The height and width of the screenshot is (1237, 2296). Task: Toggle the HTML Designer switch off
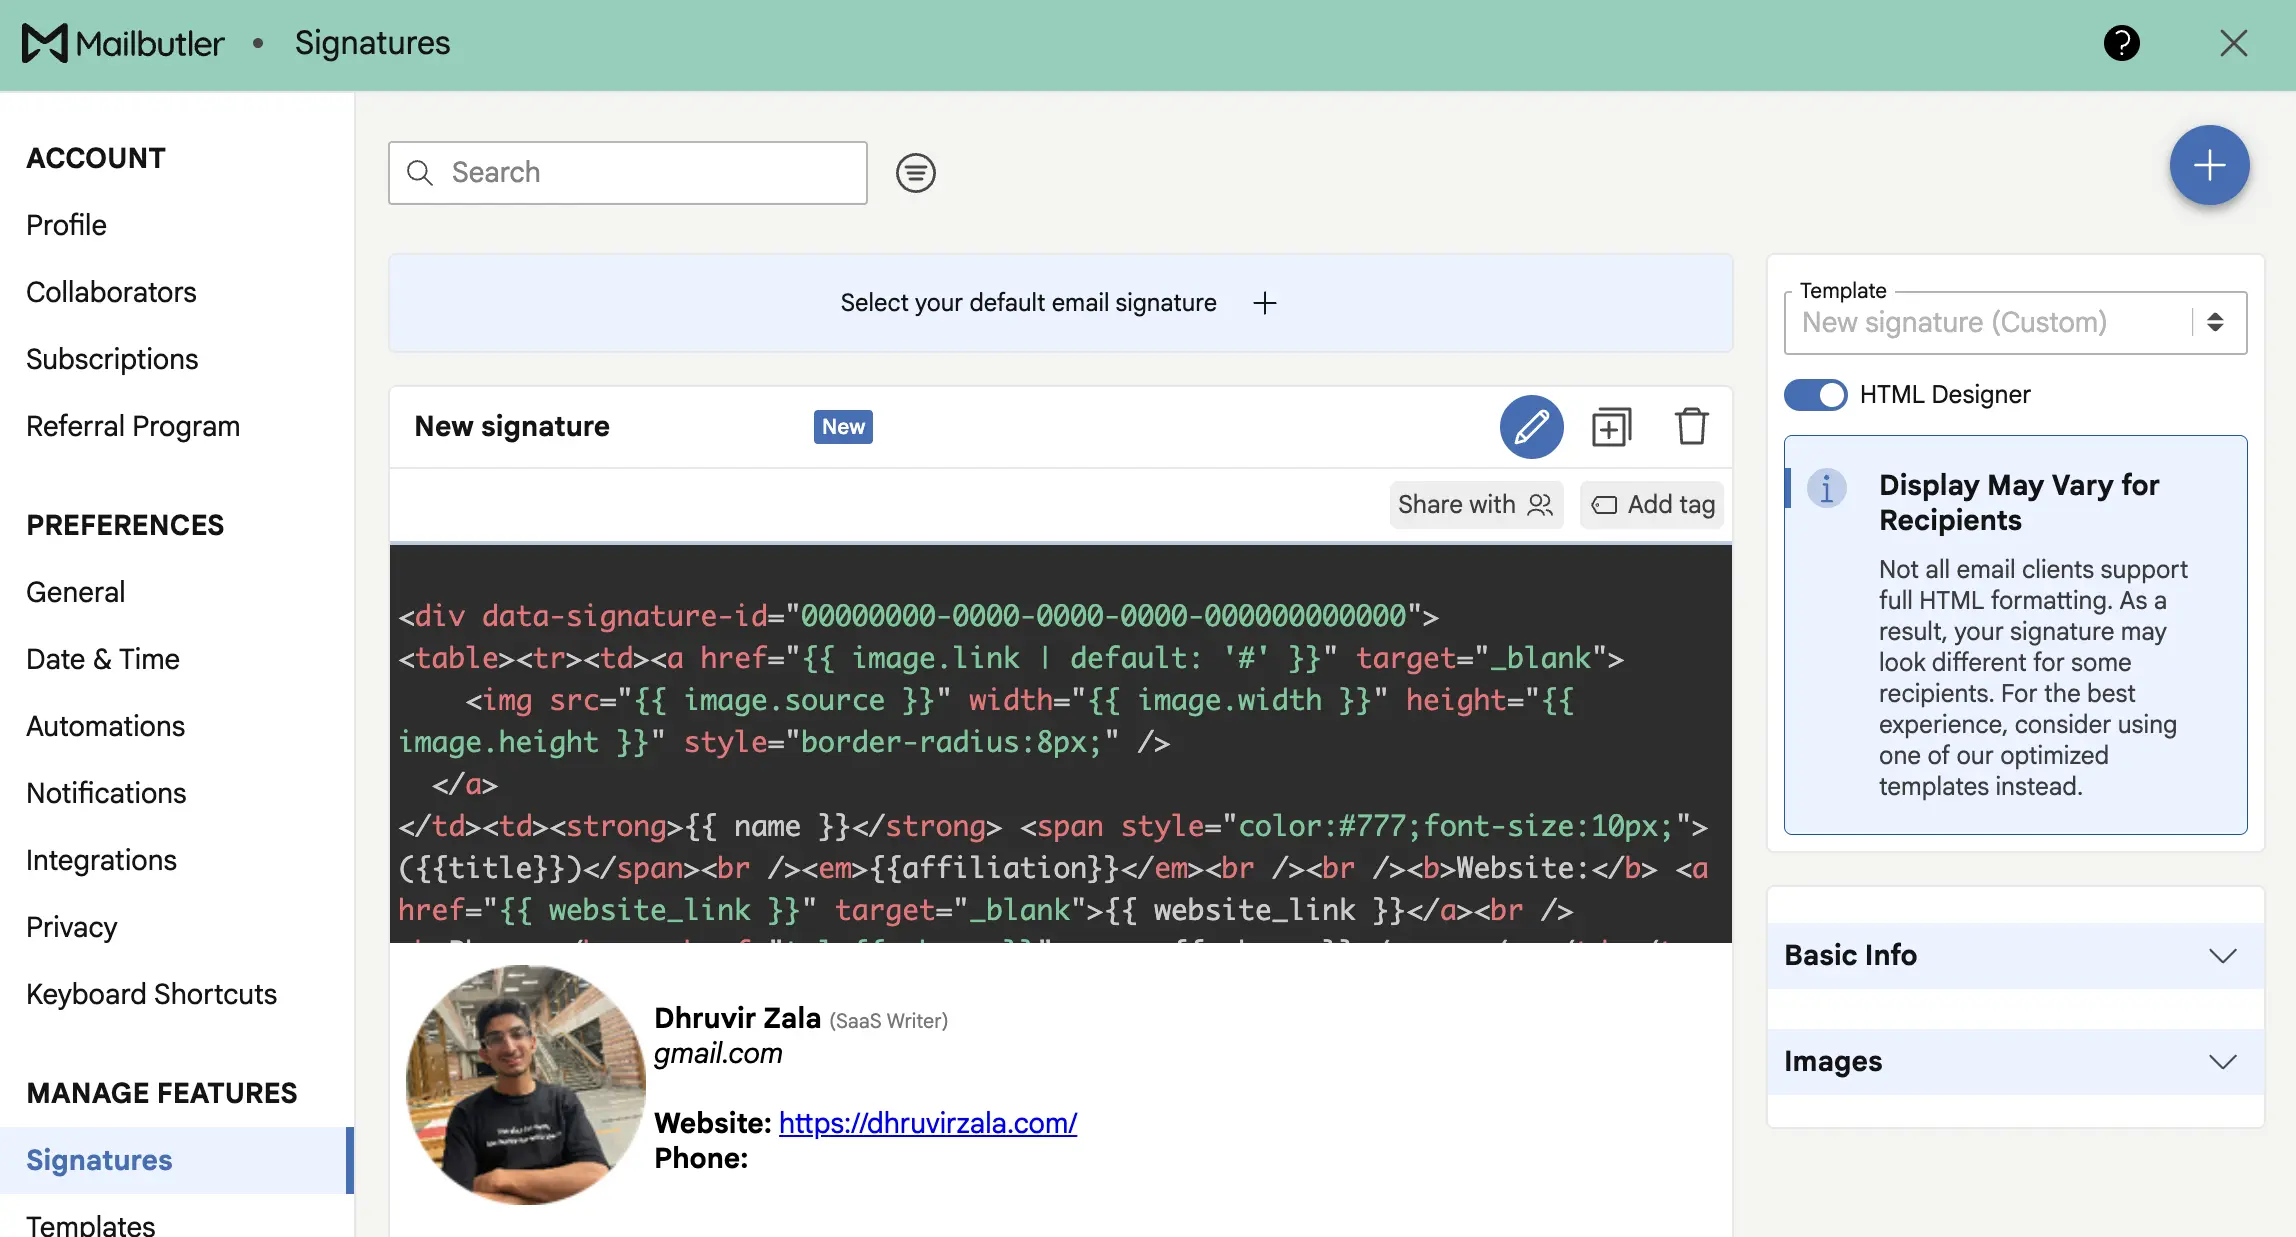point(1816,395)
